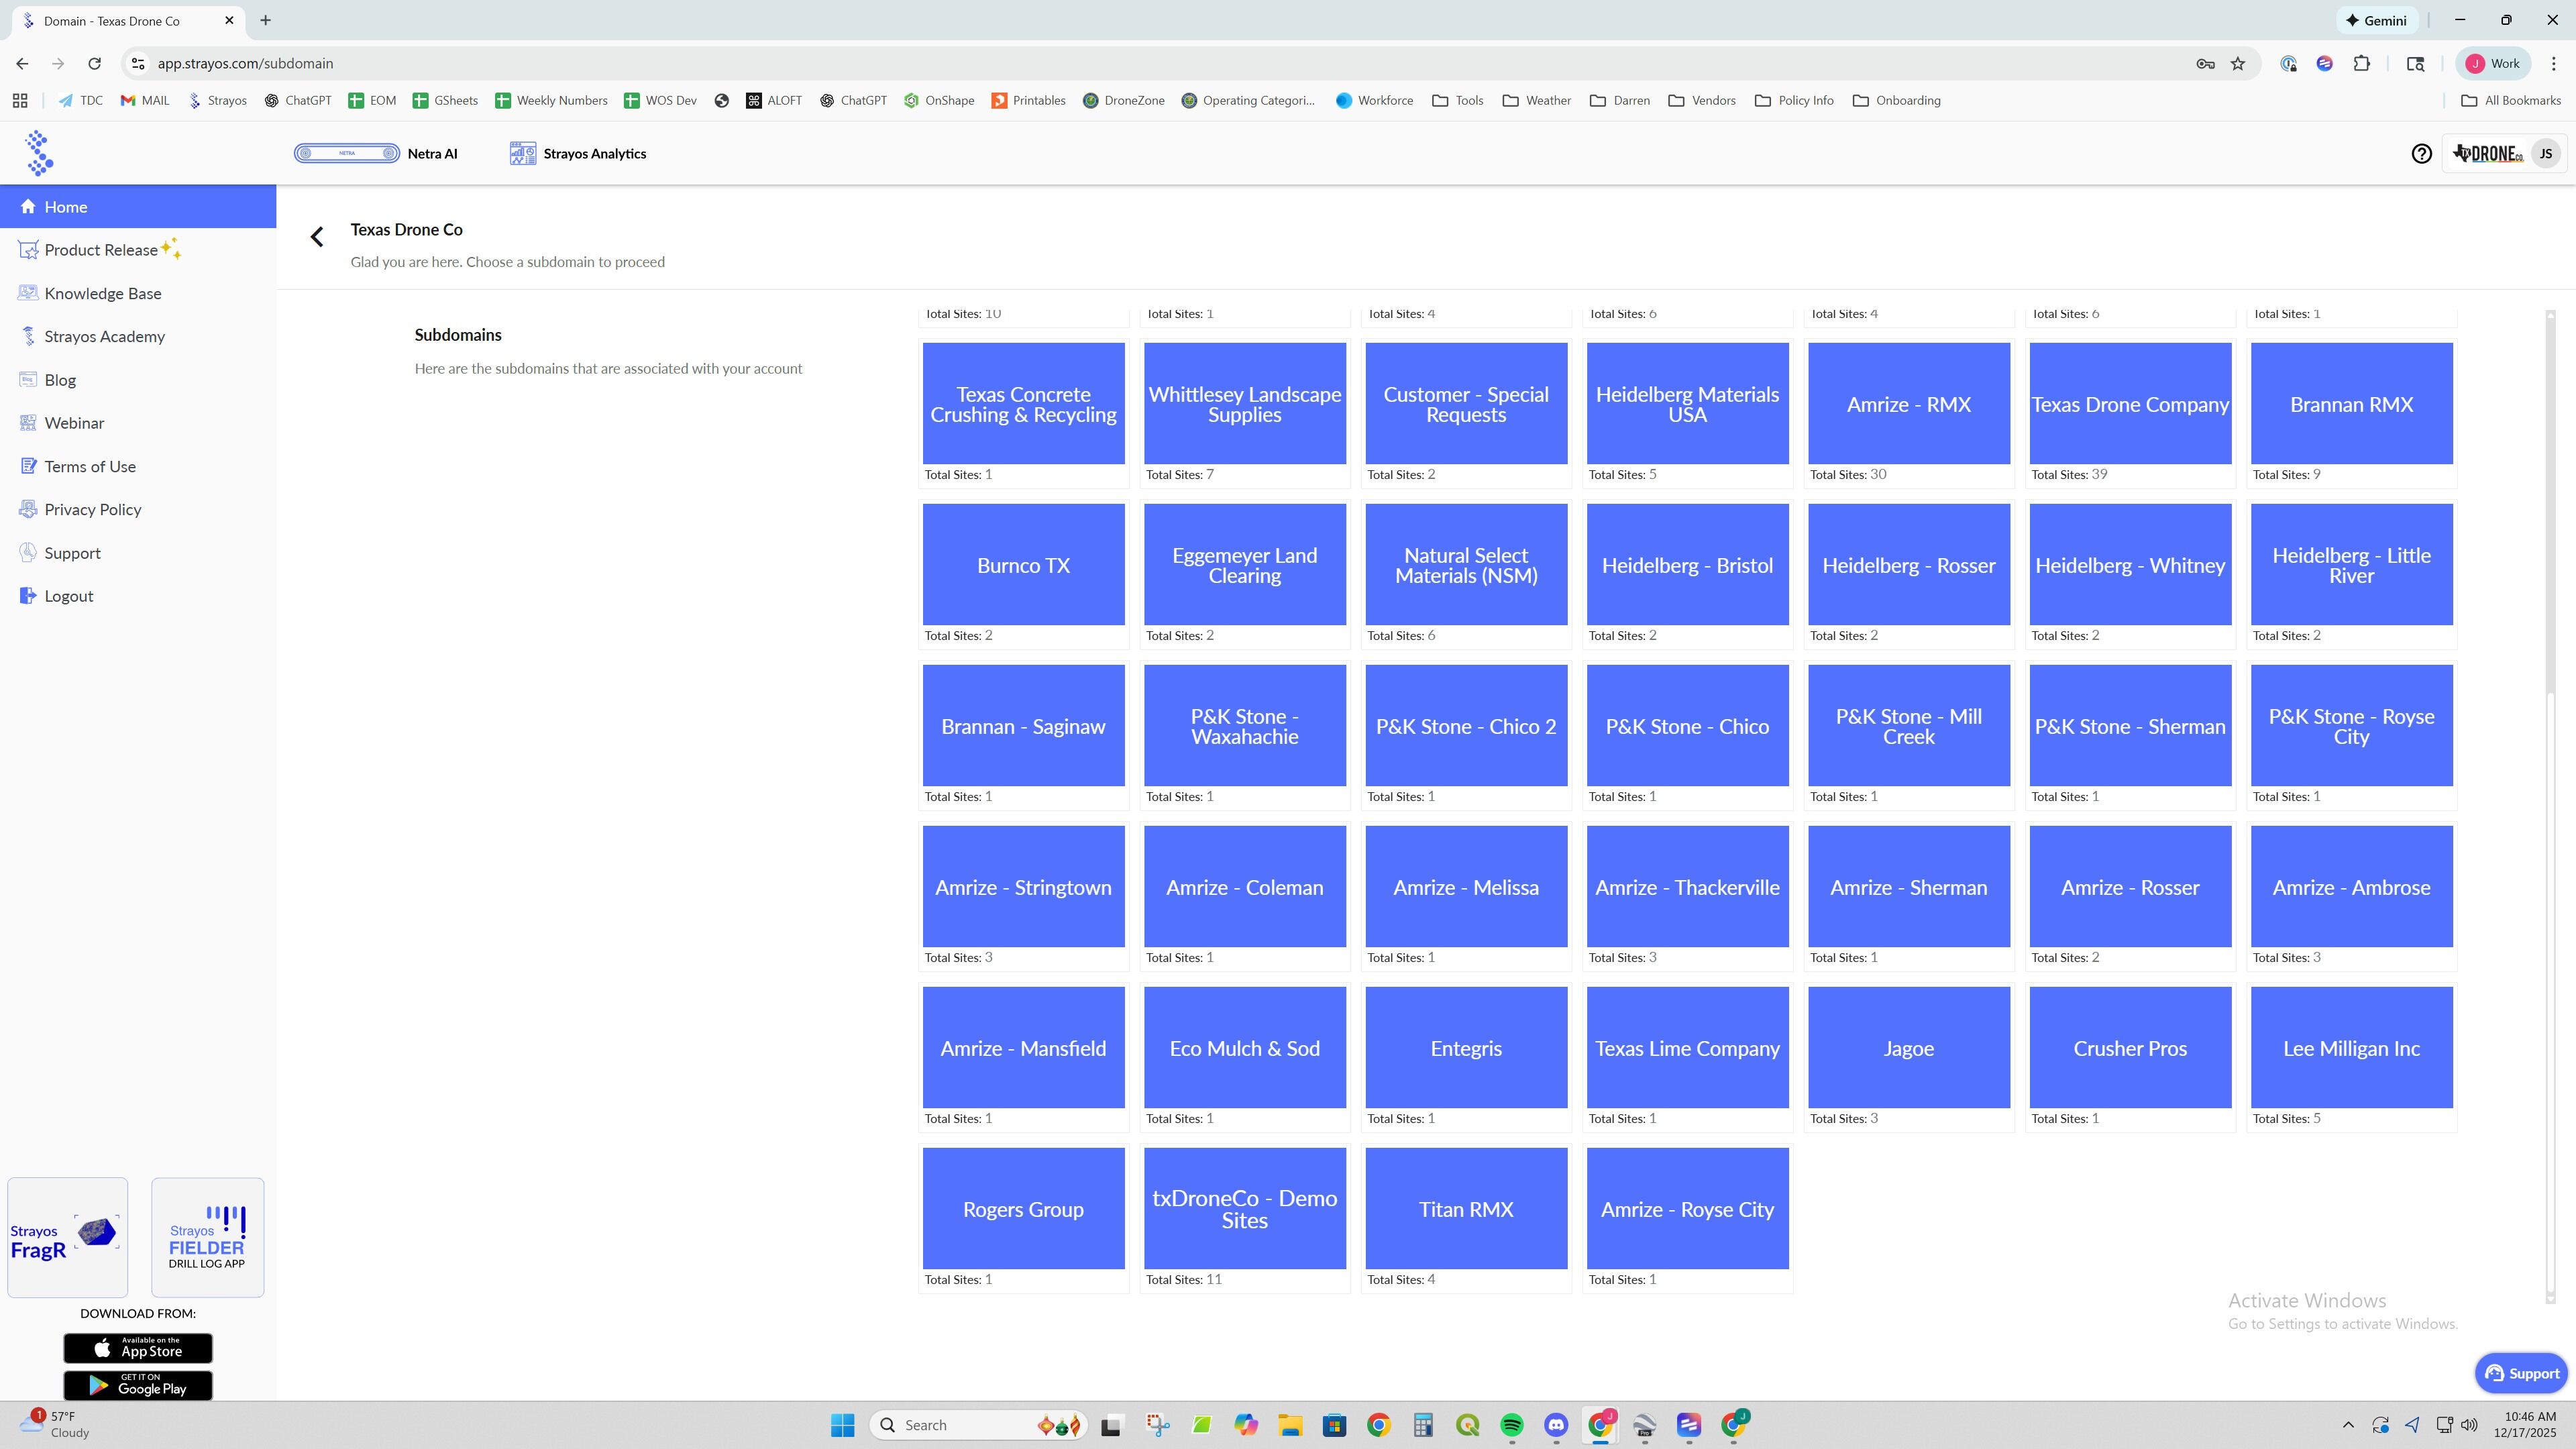Screen dimensions: 2576x1449
Task: Open the DroneZone bookmark
Action: [x=1124, y=100]
